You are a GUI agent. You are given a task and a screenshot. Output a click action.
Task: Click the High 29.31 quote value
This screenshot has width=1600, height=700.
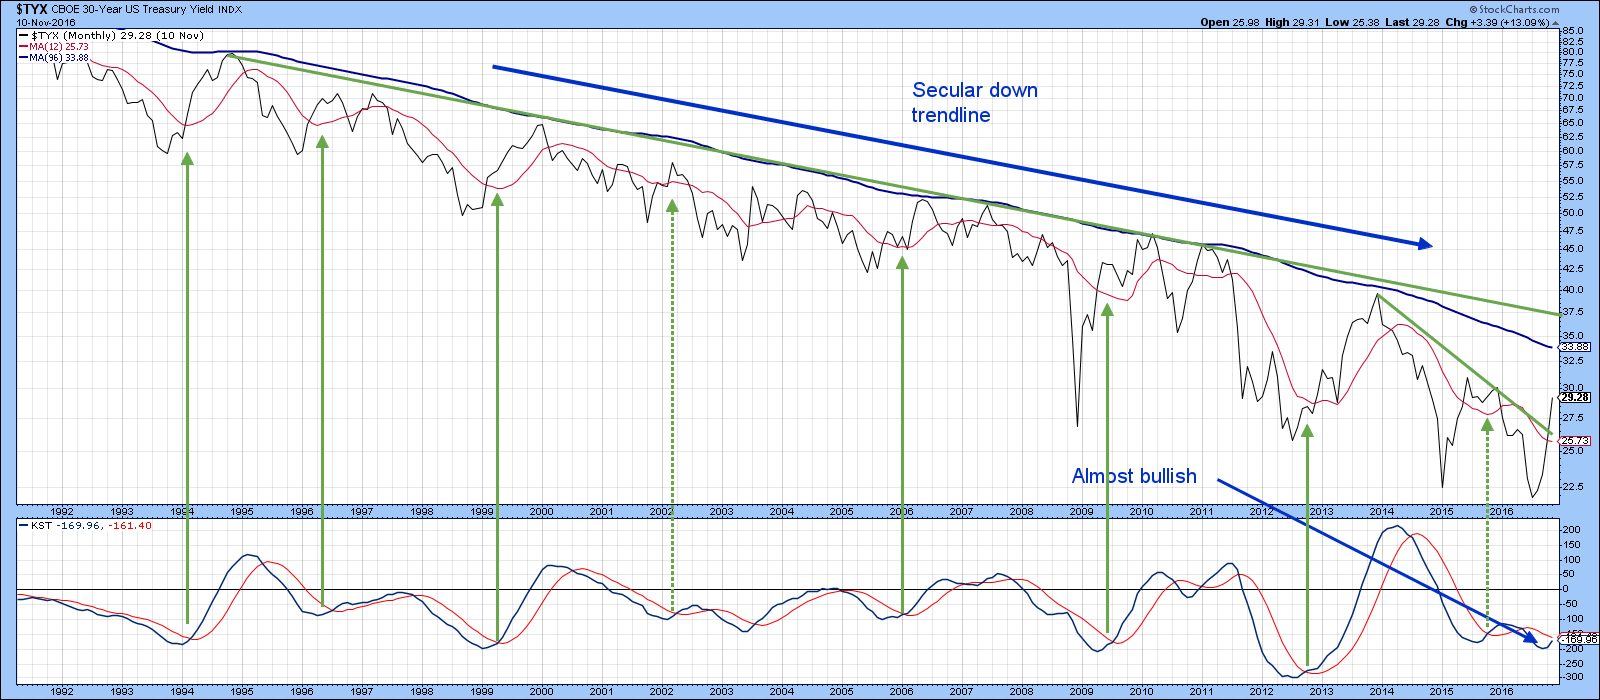pyautogui.click(x=1293, y=22)
